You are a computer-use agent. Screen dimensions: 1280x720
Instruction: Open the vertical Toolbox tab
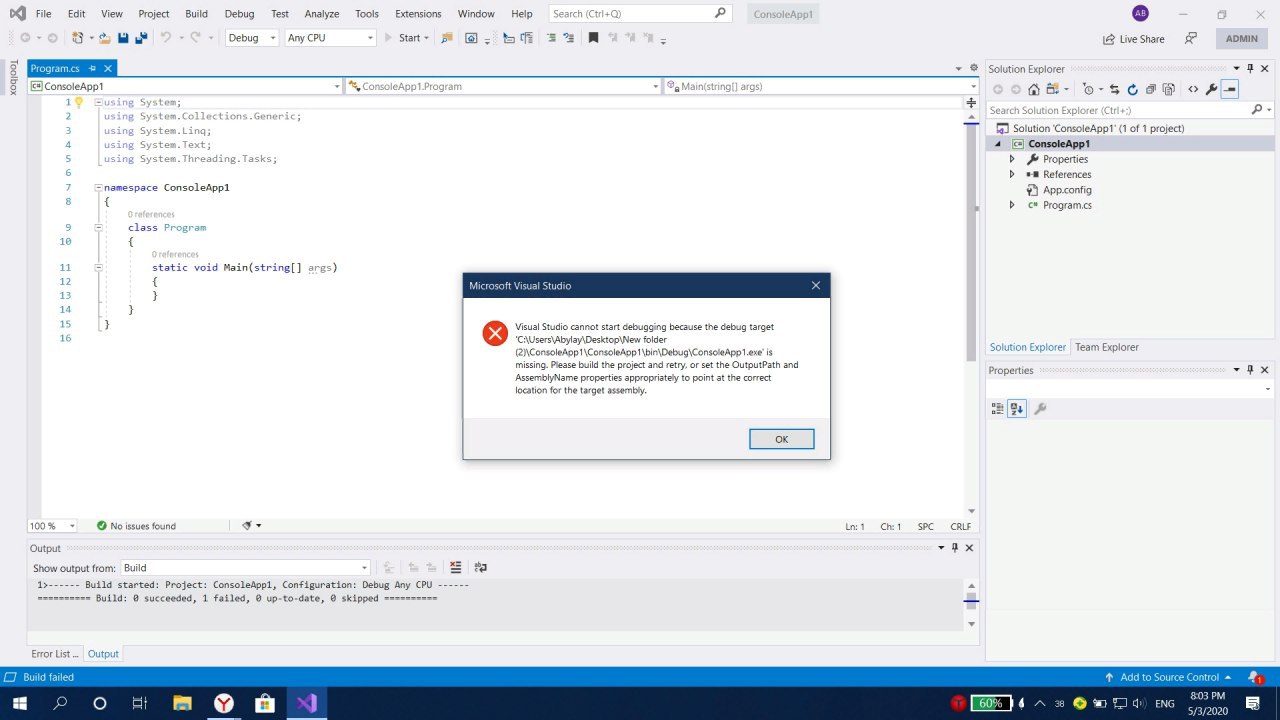coord(13,78)
